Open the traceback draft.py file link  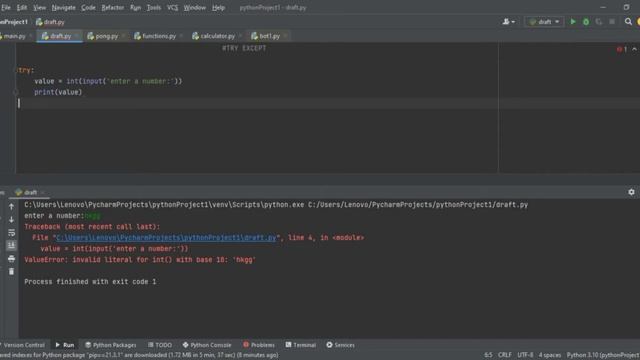pyautogui.click(x=166, y=238)
